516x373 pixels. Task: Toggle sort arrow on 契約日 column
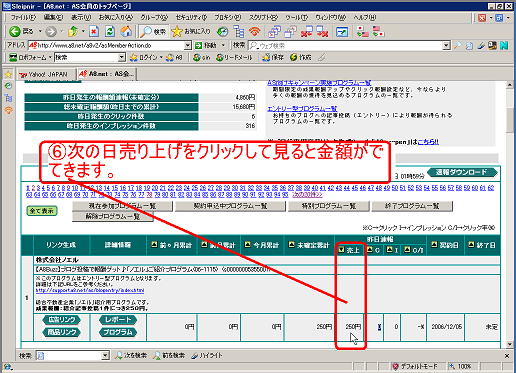434,245
